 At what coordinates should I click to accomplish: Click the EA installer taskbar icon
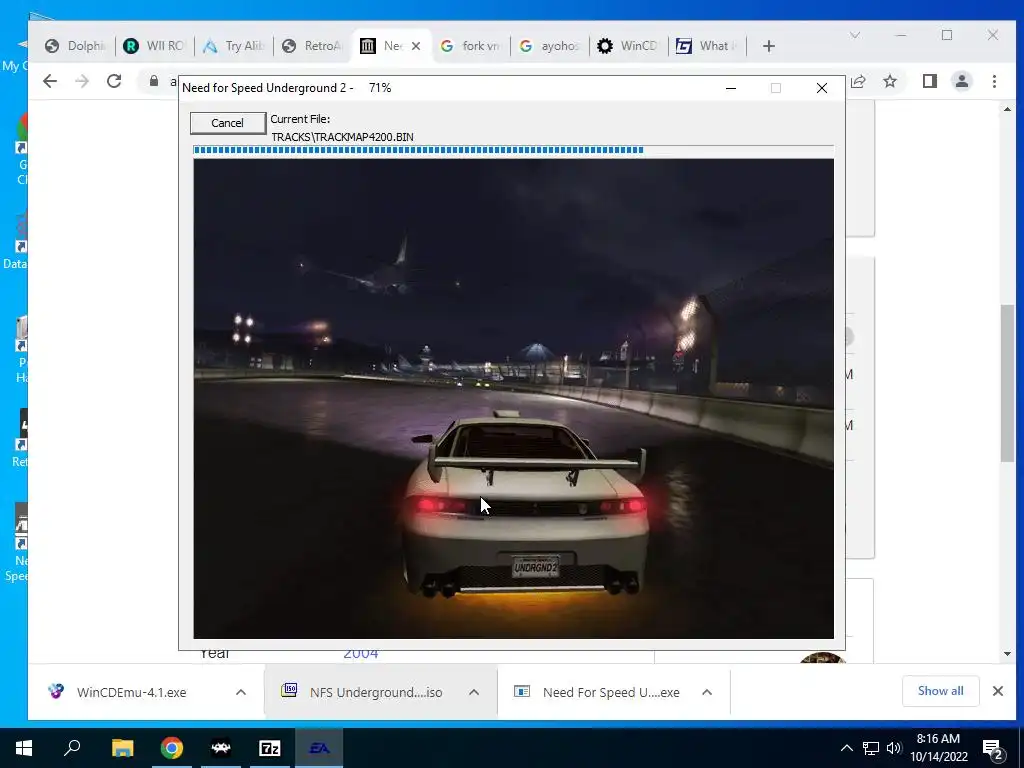(x=319, y=748)
